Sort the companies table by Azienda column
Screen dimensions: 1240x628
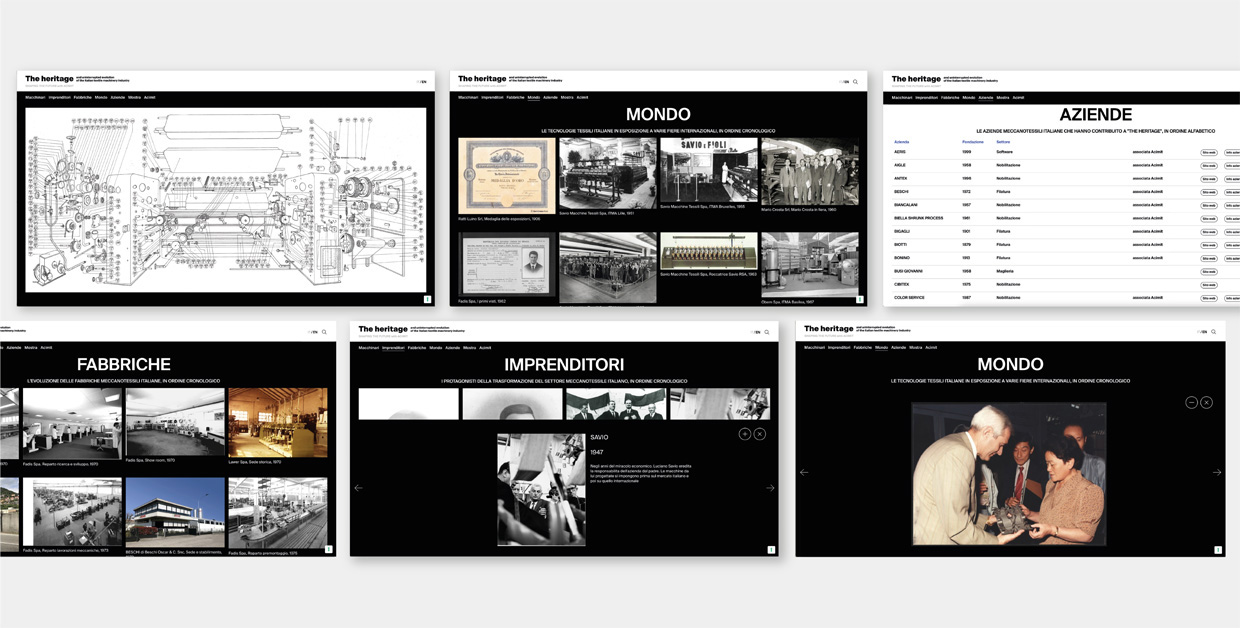coord(902,142)
